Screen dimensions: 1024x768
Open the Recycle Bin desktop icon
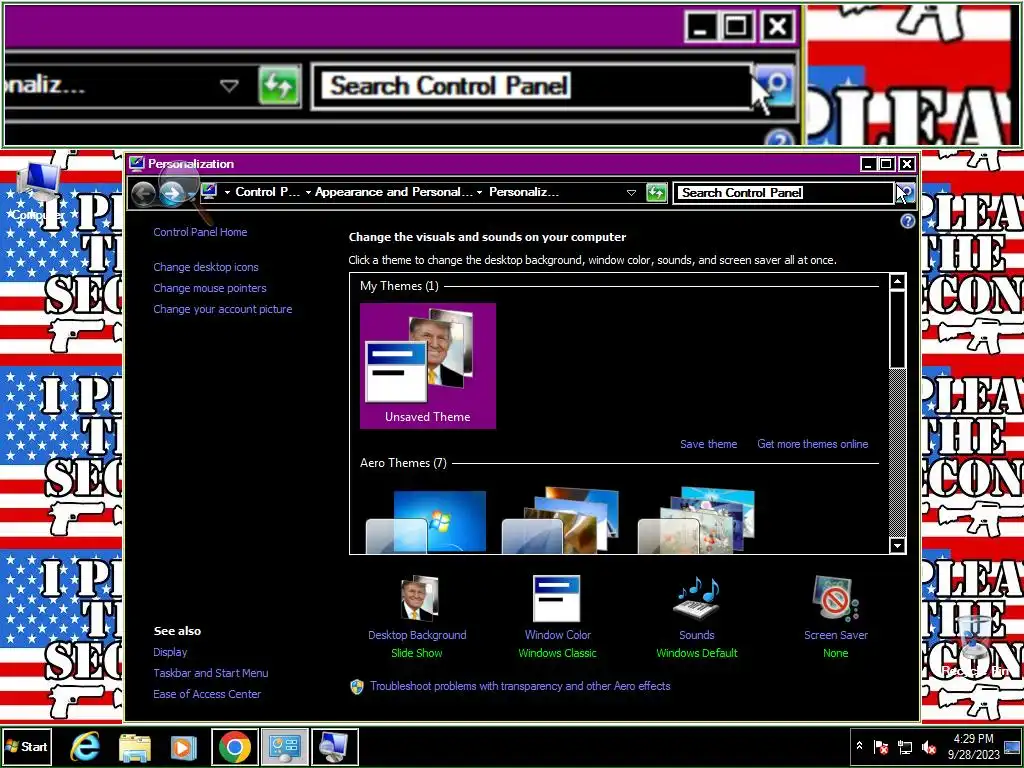coord(974,646)
